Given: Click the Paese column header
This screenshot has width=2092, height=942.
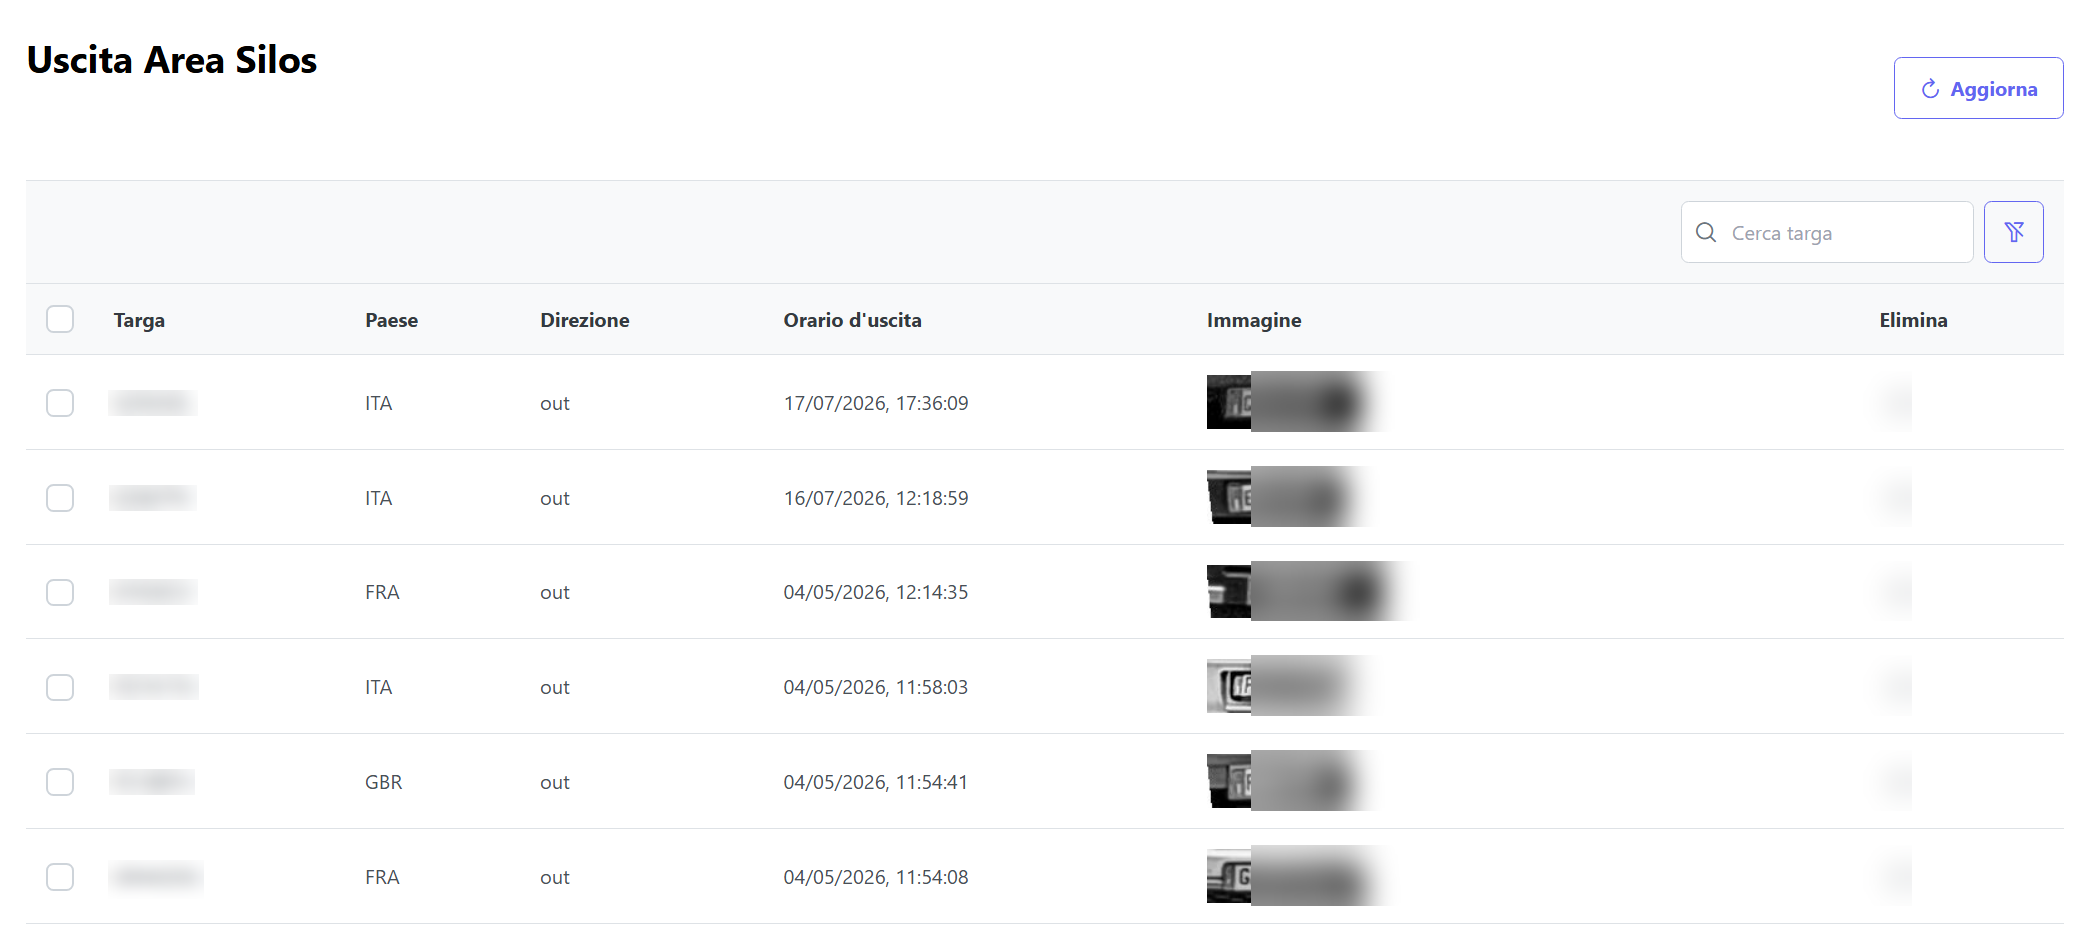Looking at the screenshot, I should coord(391,320).
